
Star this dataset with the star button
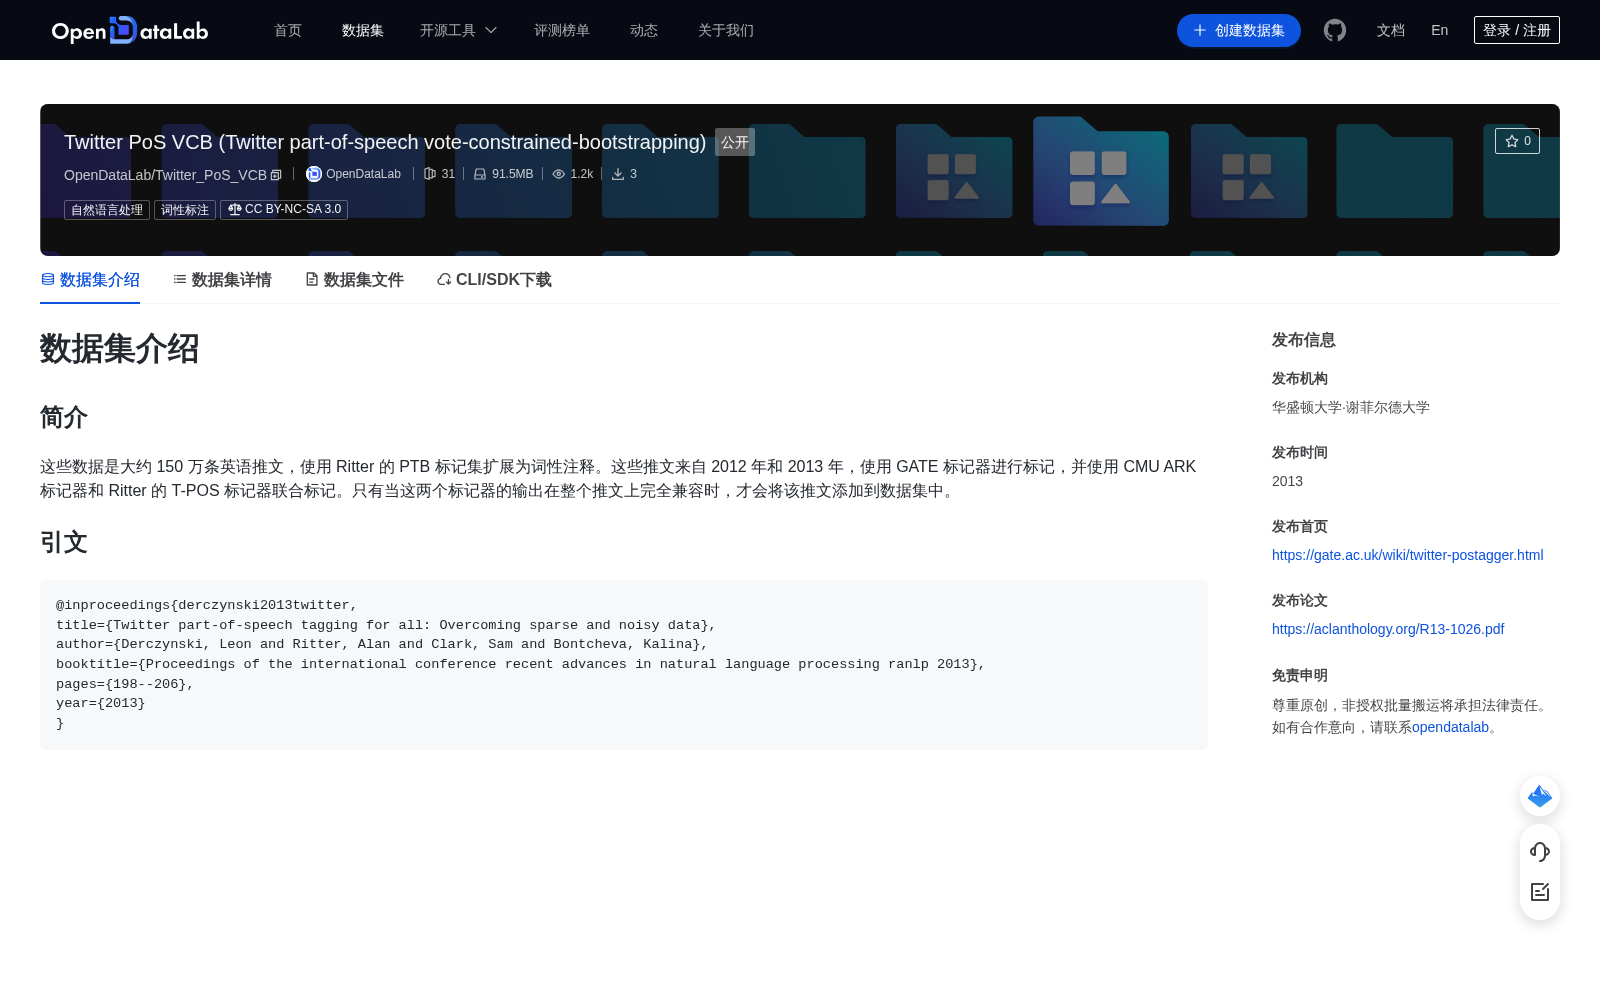[1517, 141]
